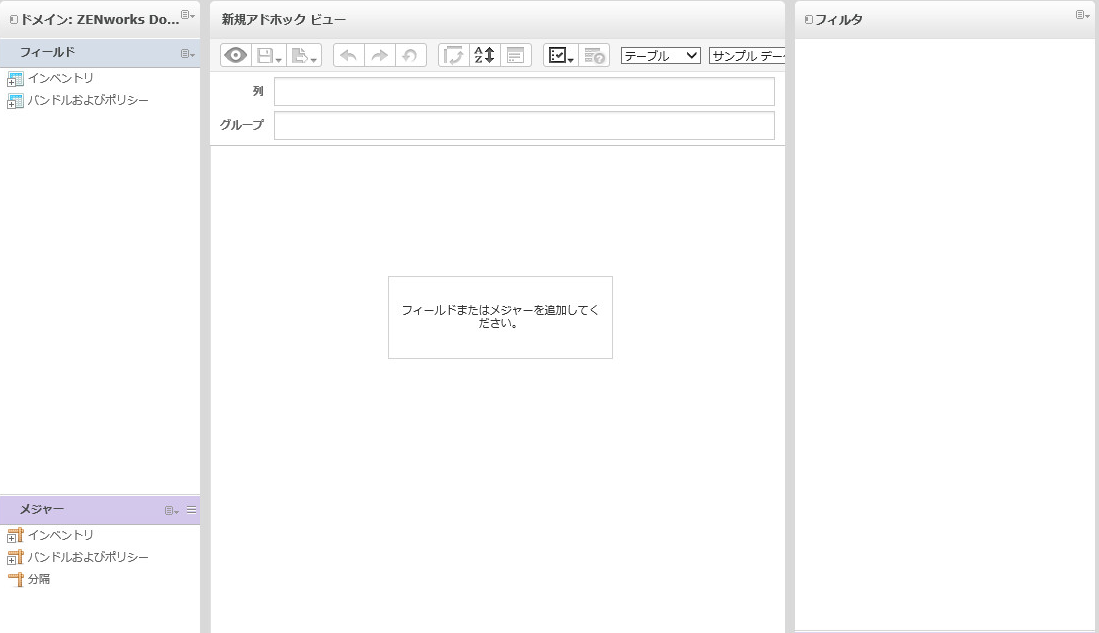Open the view options checklist dropdown
This screenshot has width=1099, height=633.
(561, 55)
